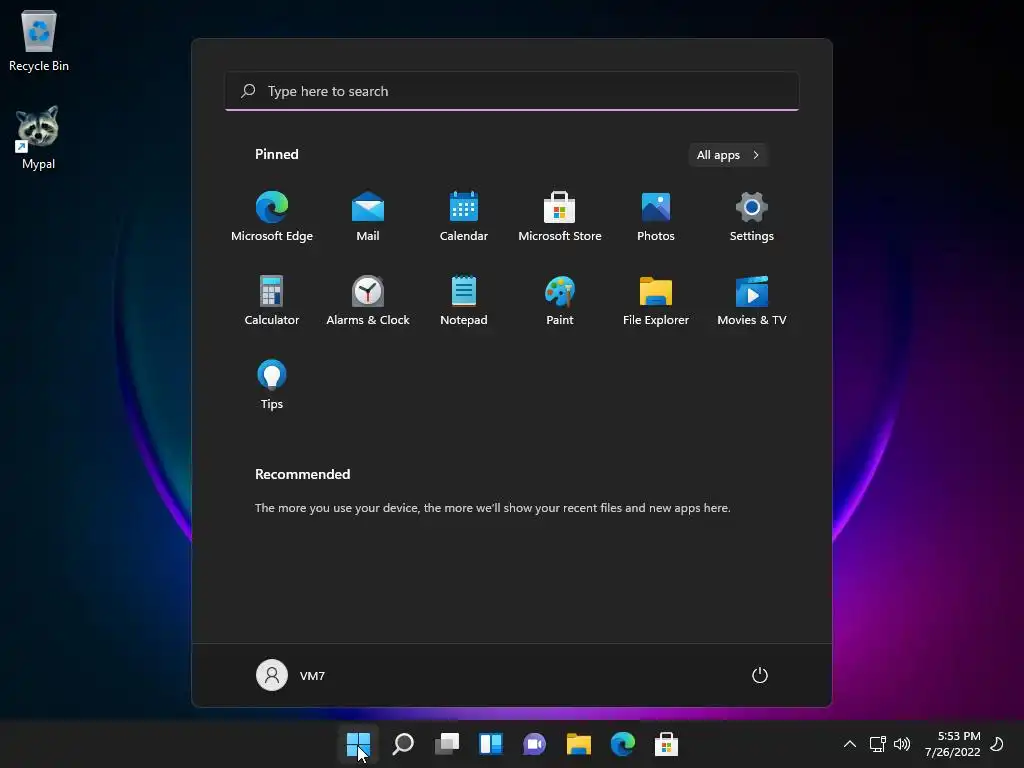Launch Notepad

(464, 300)
